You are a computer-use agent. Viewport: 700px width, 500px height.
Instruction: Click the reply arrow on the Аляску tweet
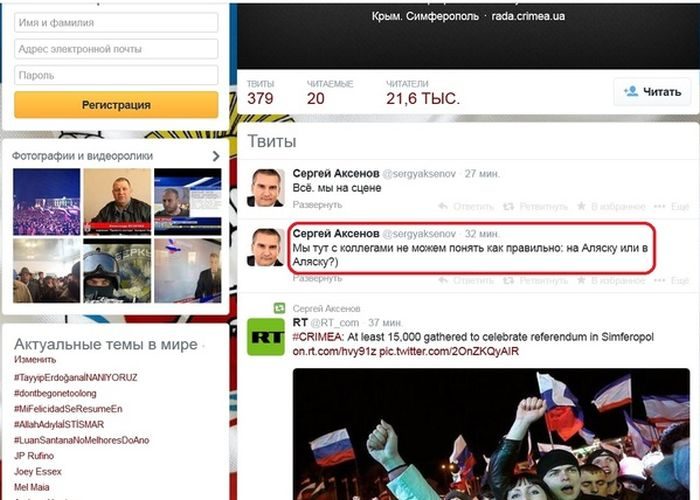point(465,280)
